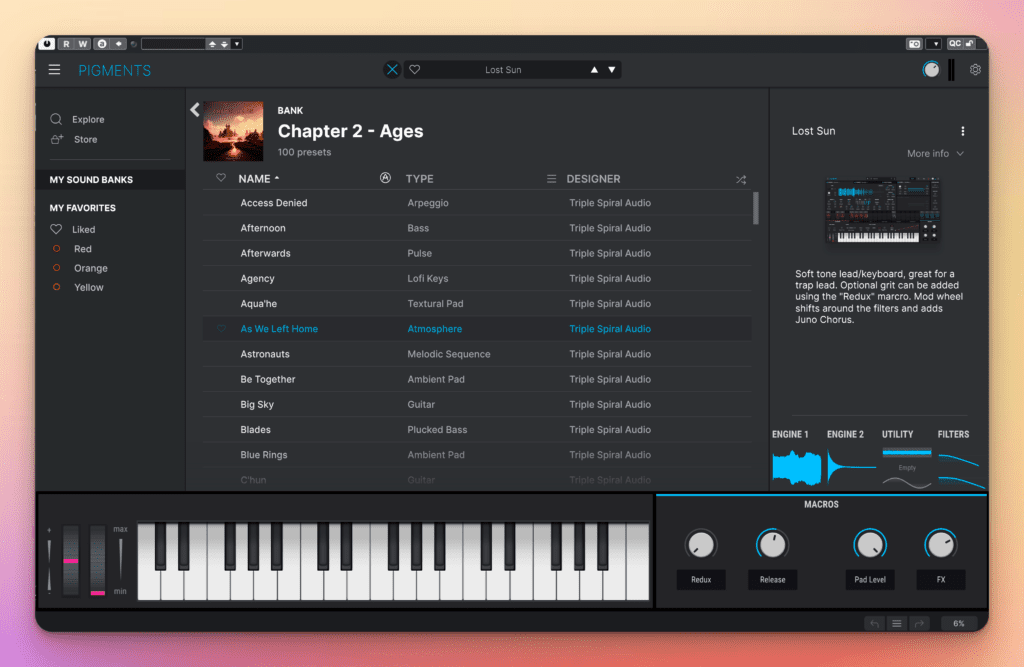Shuffle the presets list
Viewport: 1024px width, 667px height.
[741, 179]
